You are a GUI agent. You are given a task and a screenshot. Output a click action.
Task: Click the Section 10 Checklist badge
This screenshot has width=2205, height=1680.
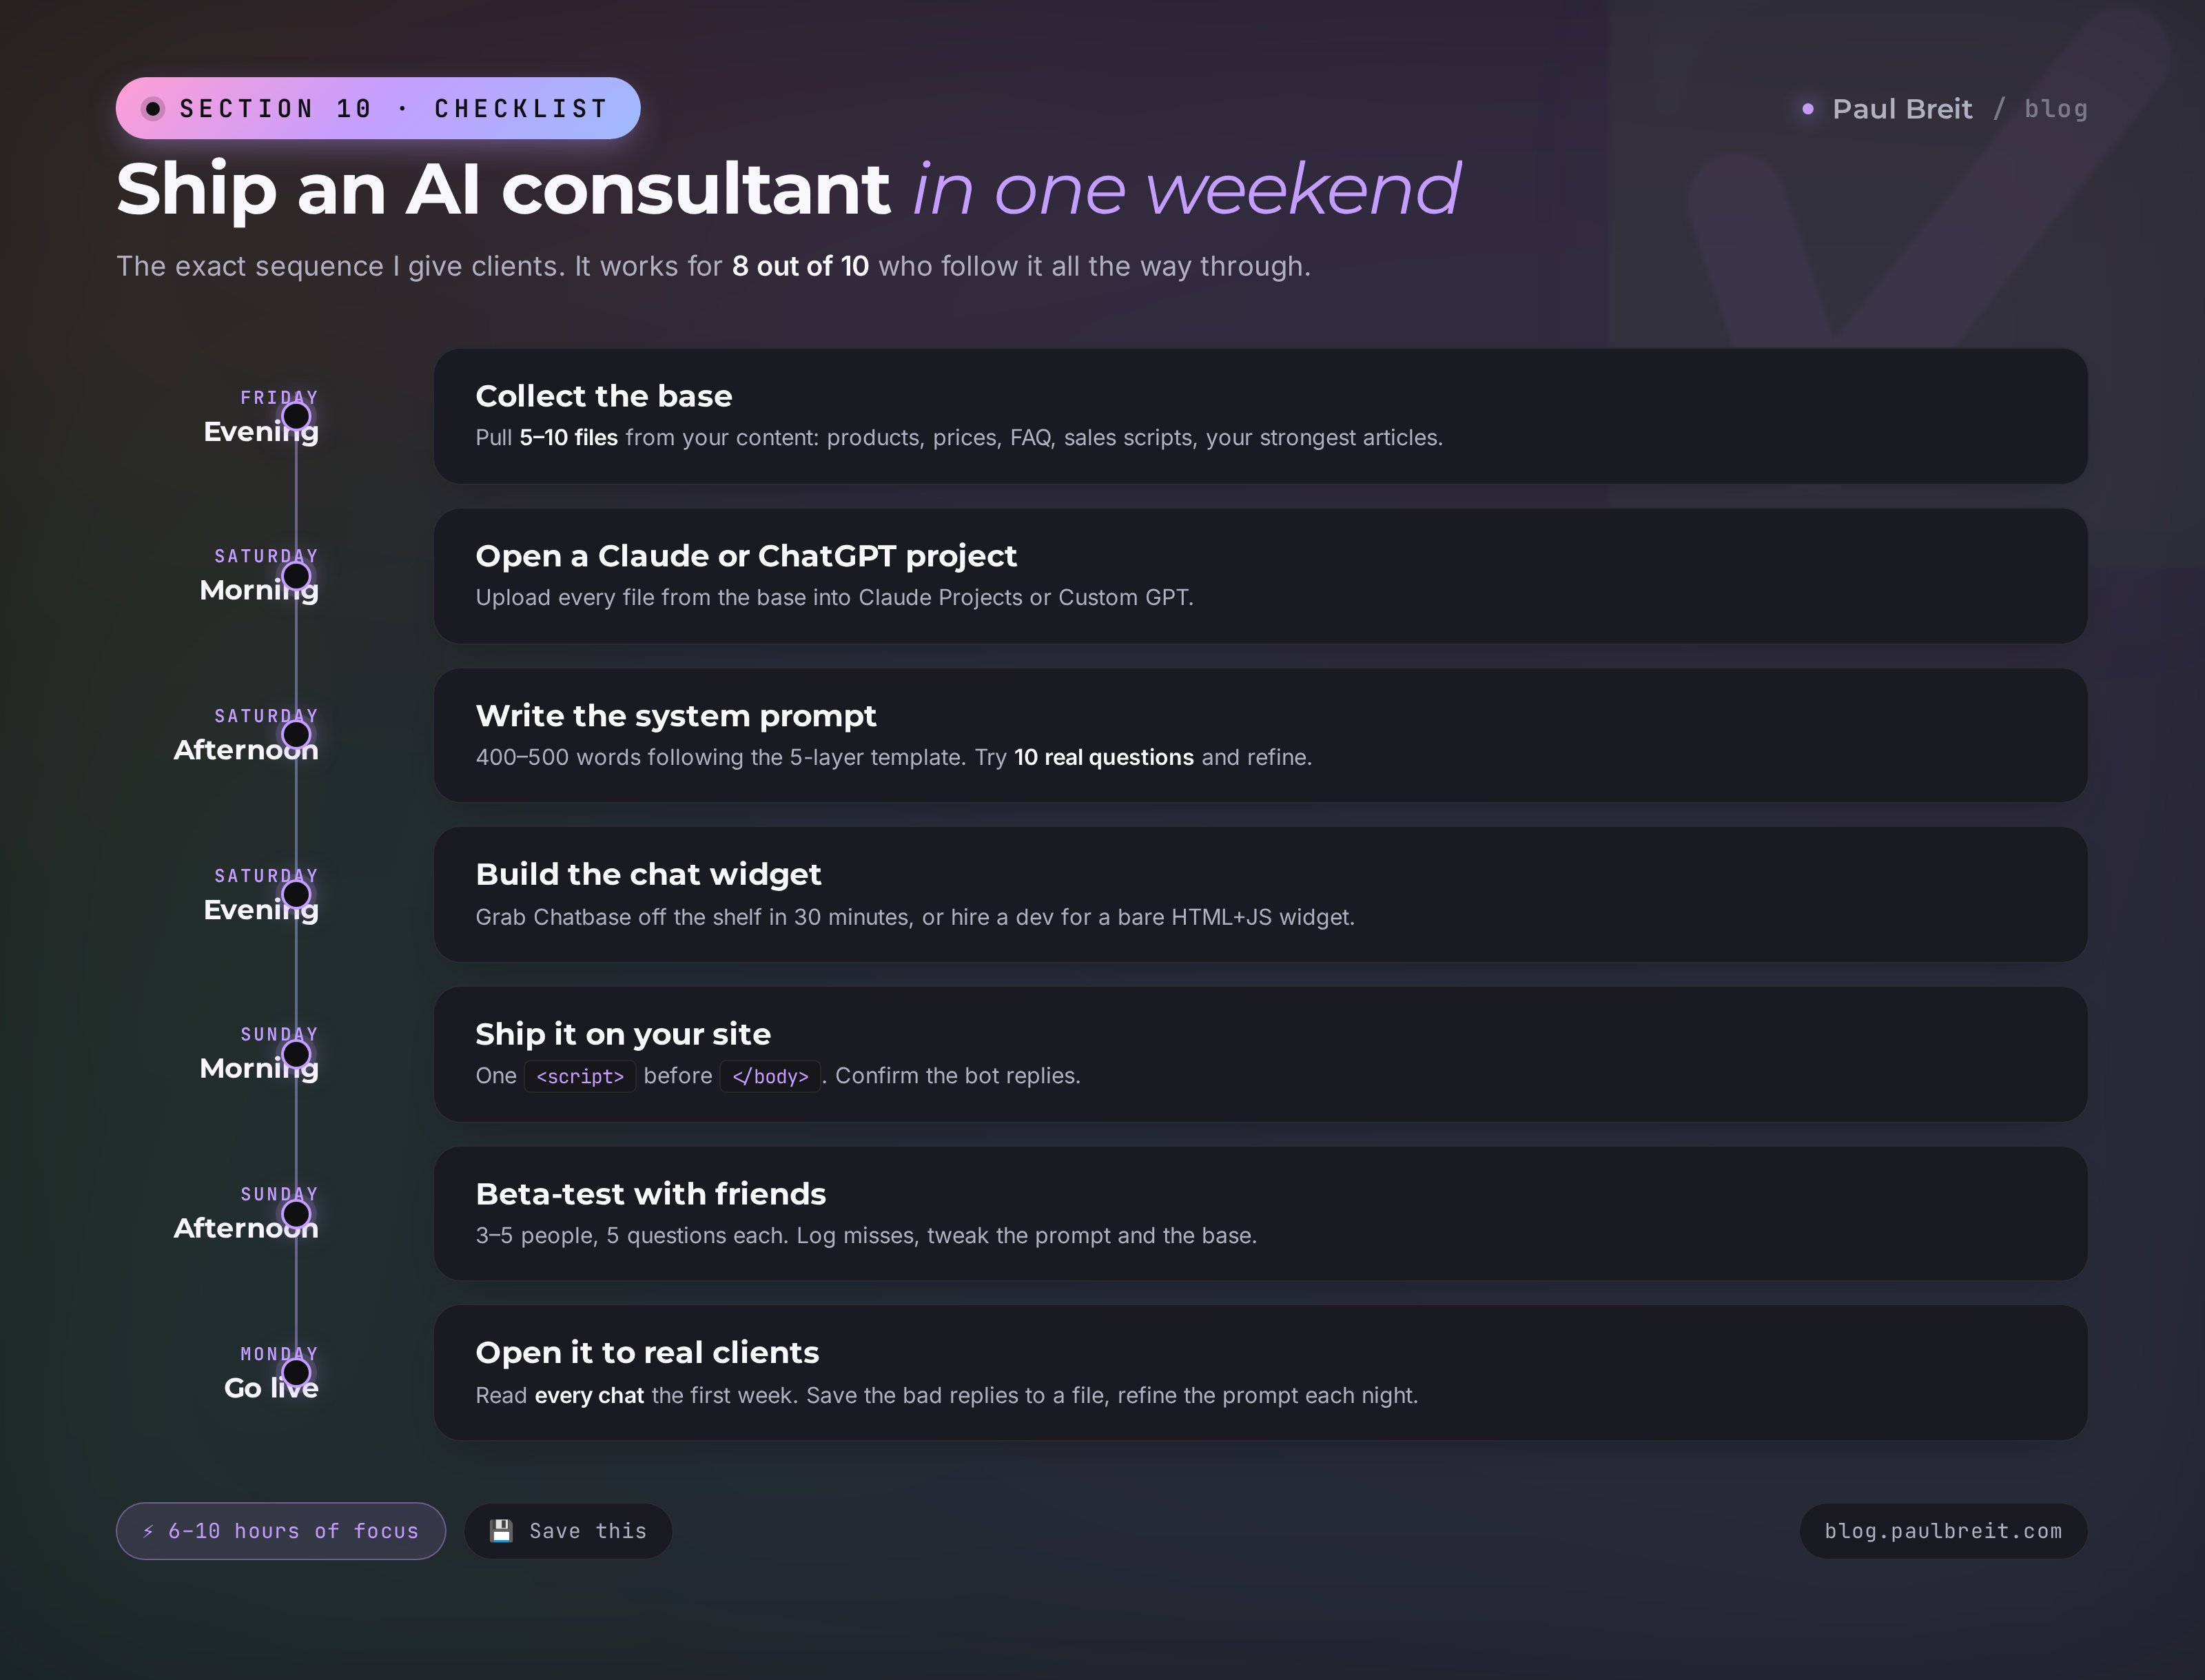378,108
